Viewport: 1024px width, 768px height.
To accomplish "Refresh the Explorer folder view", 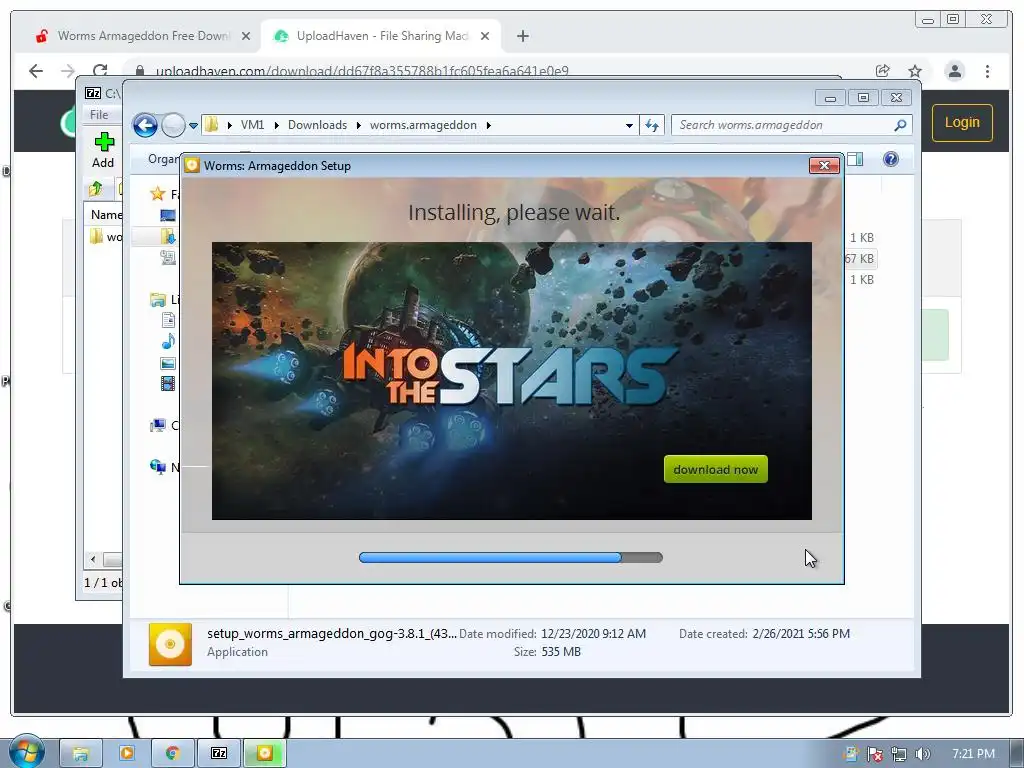I will tap(652, 125).
